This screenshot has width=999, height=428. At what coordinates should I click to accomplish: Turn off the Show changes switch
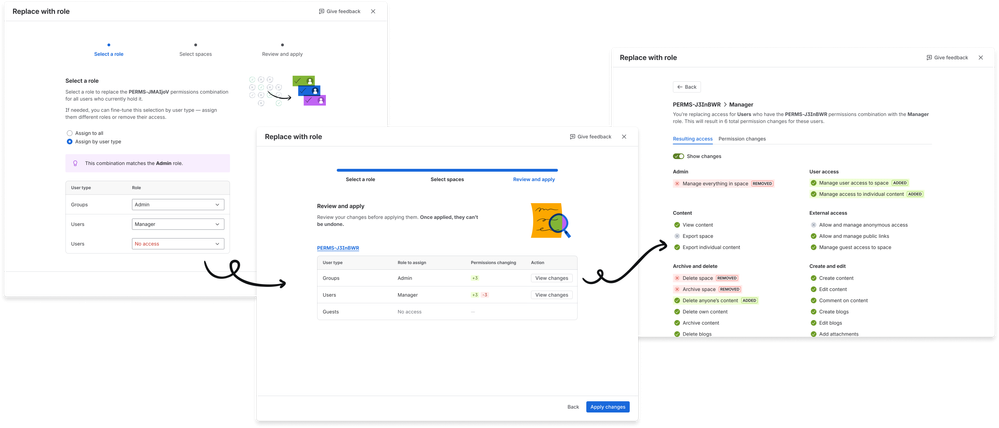click(x=679, y=156)
